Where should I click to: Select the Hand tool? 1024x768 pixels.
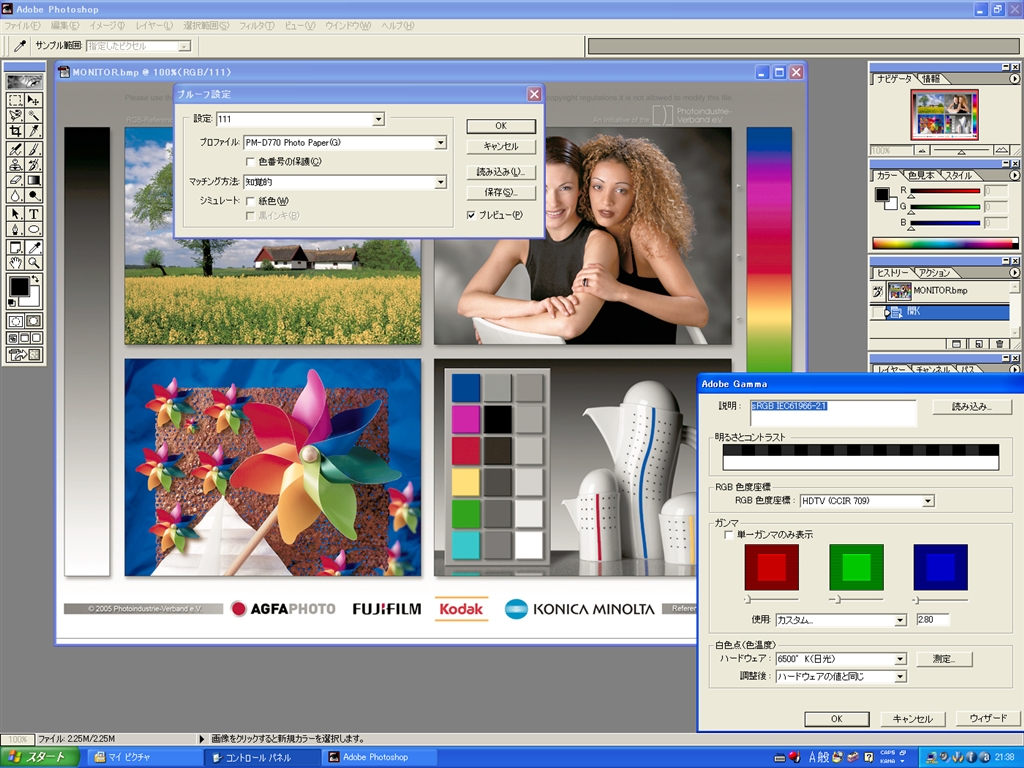click(x=15, y=263)
